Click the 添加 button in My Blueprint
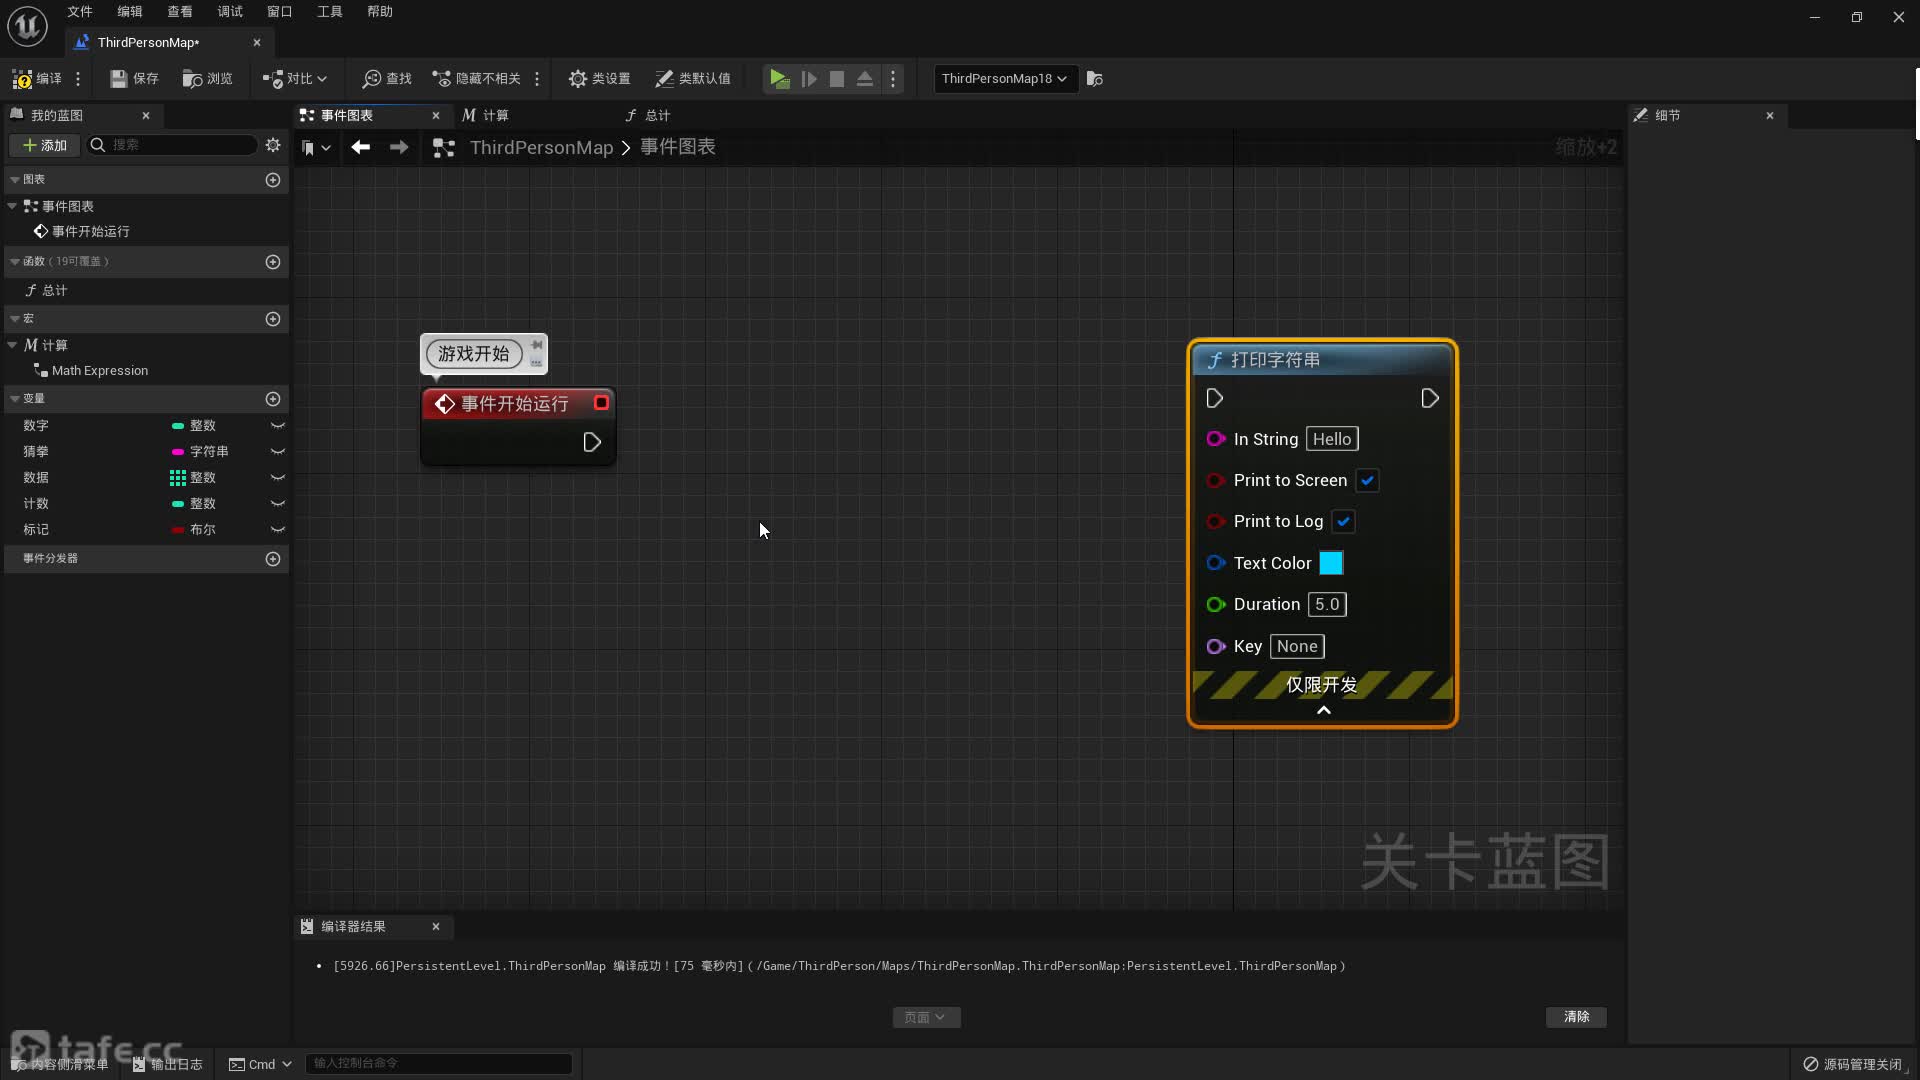1920x1080 pixels. click(x=45, y=145)
